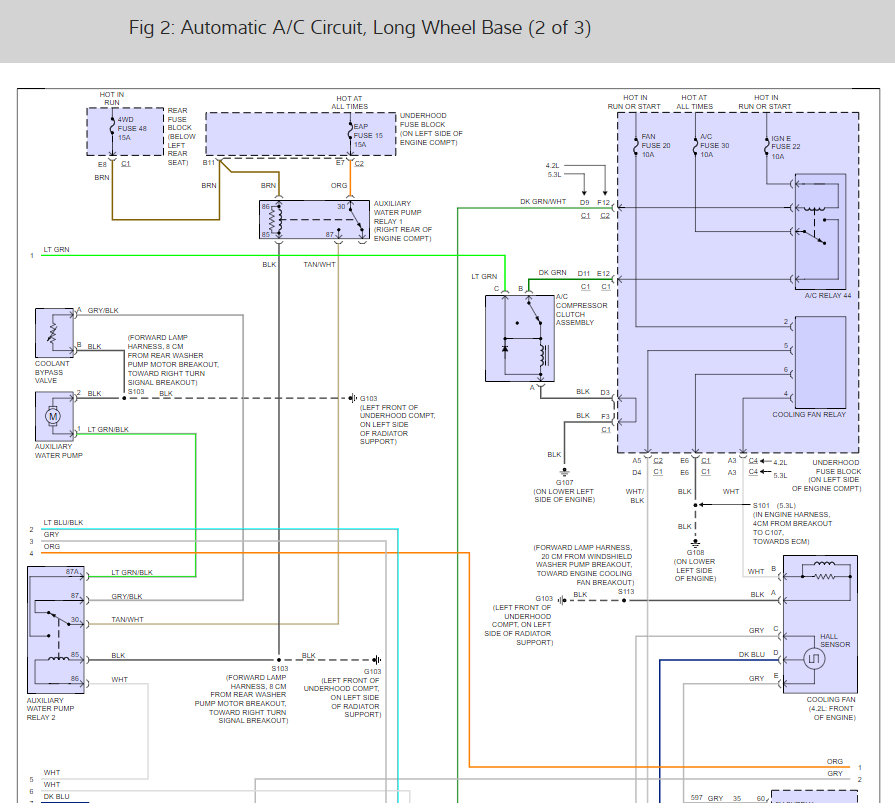Click 'REAR FUSE BLOCK (BELOW LEFT REAR SEAT)' text
This screenshot has width=895, height=811.
tap(182, 136)
